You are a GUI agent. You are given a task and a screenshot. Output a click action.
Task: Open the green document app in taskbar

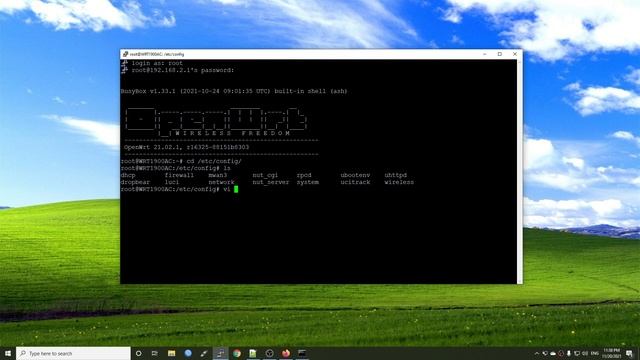coord(253,353)
